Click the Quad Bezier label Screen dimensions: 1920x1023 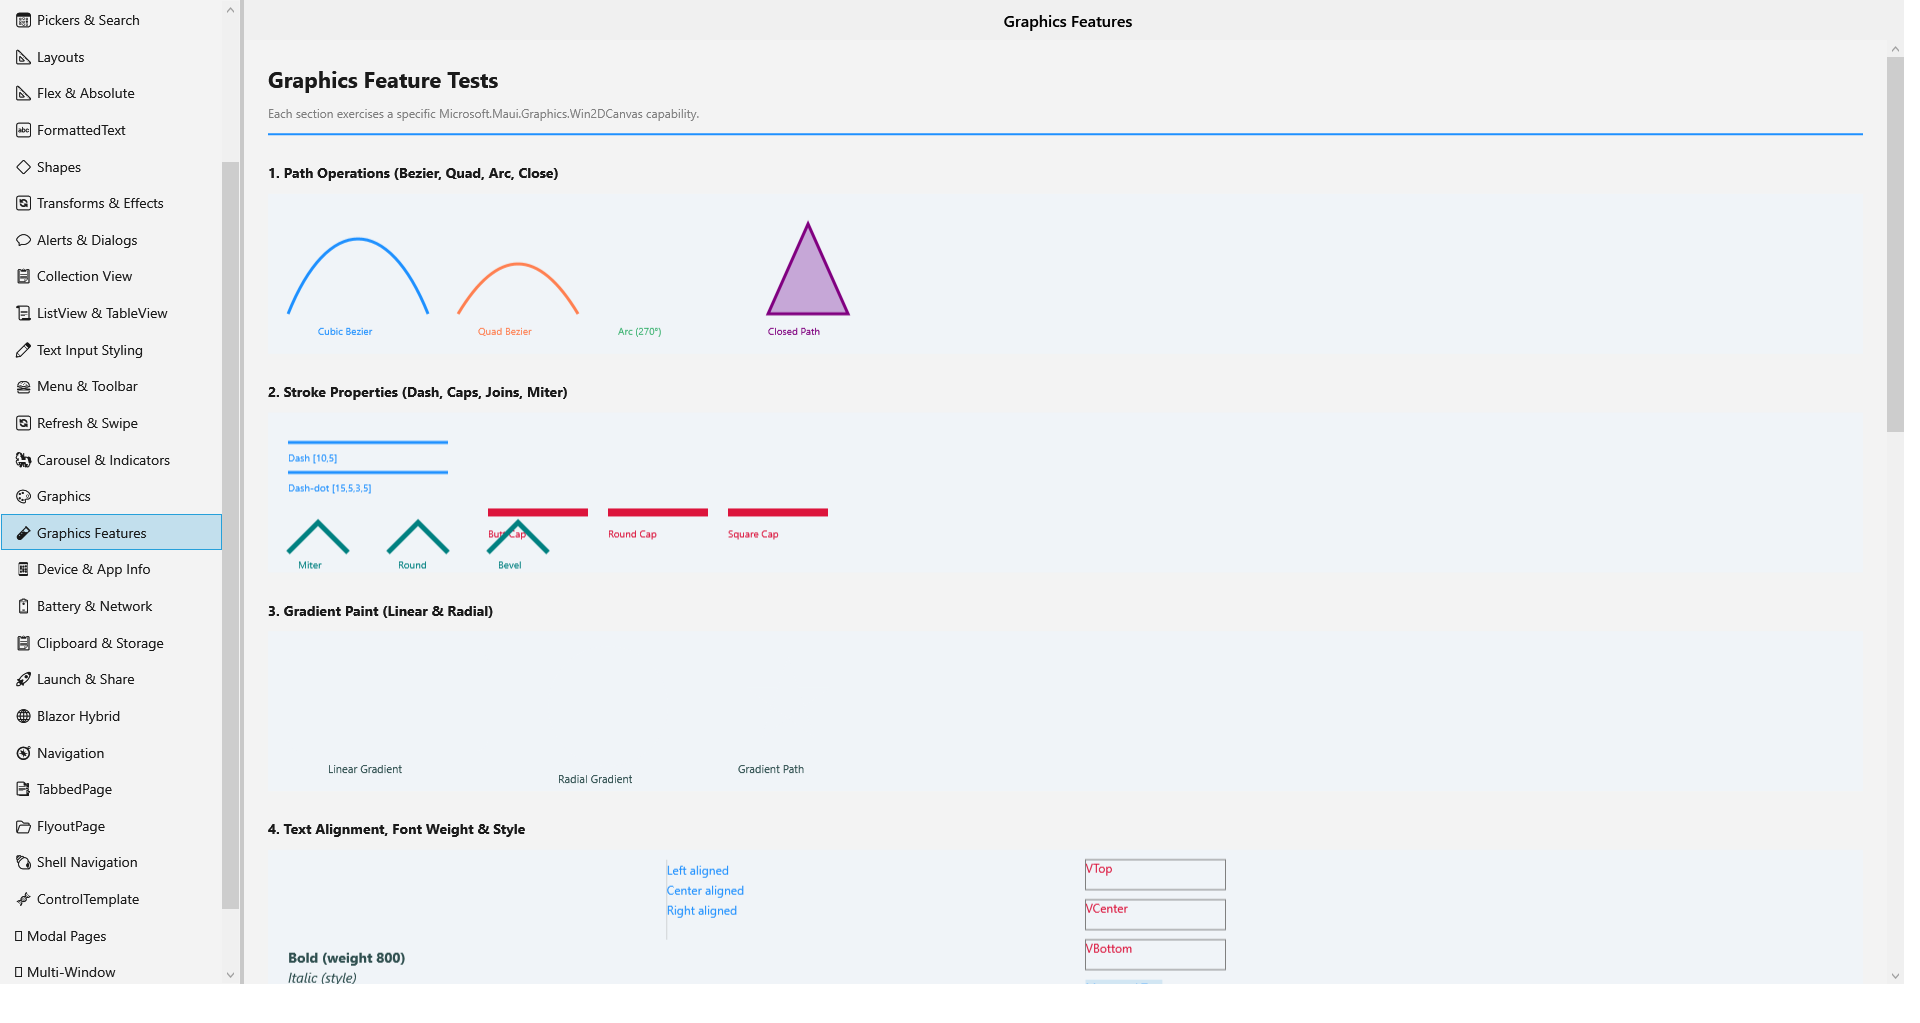[505, 332]
